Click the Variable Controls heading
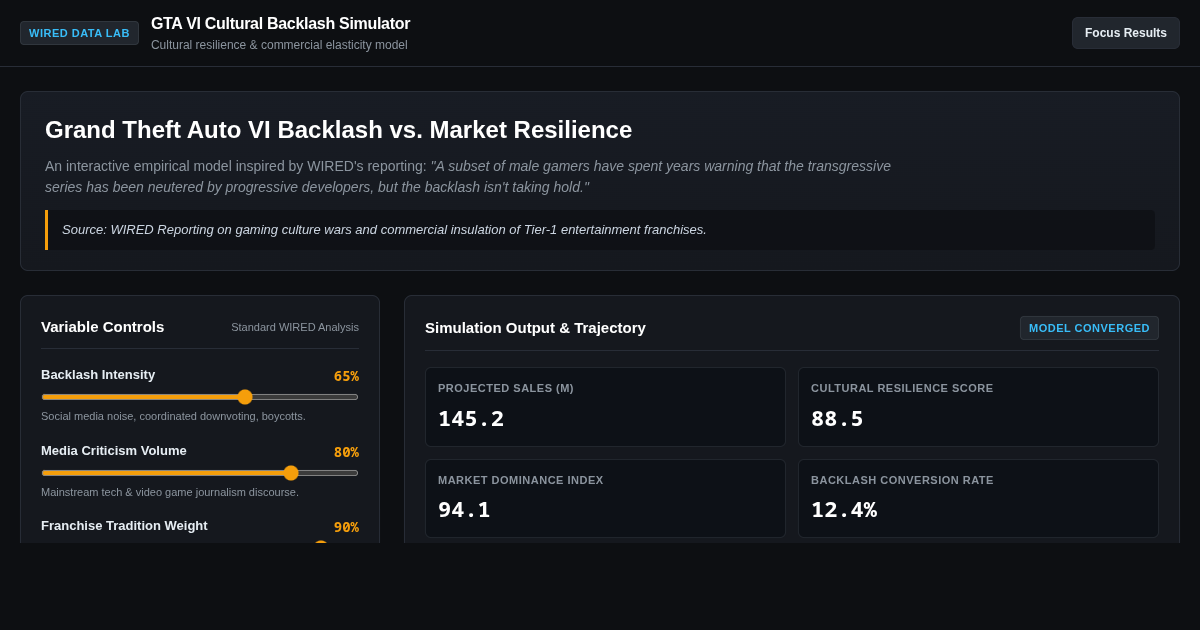 click(x=103, y=326)
